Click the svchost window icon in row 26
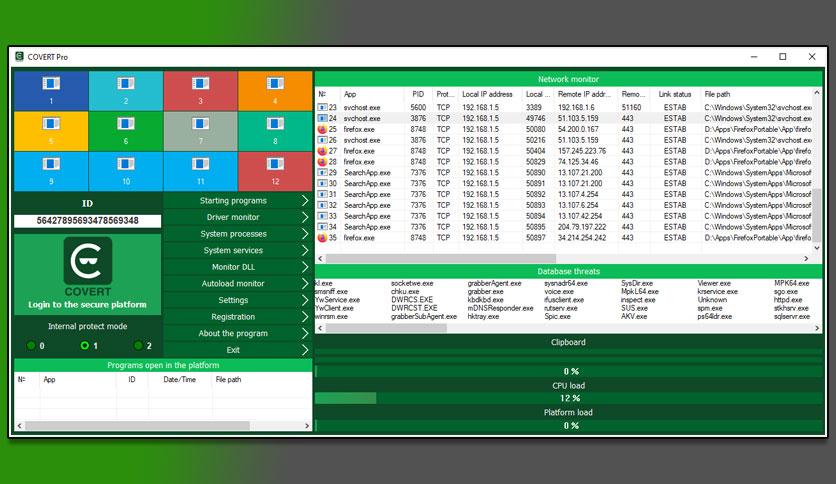The image size is (836, 484). tap(322, 140)
